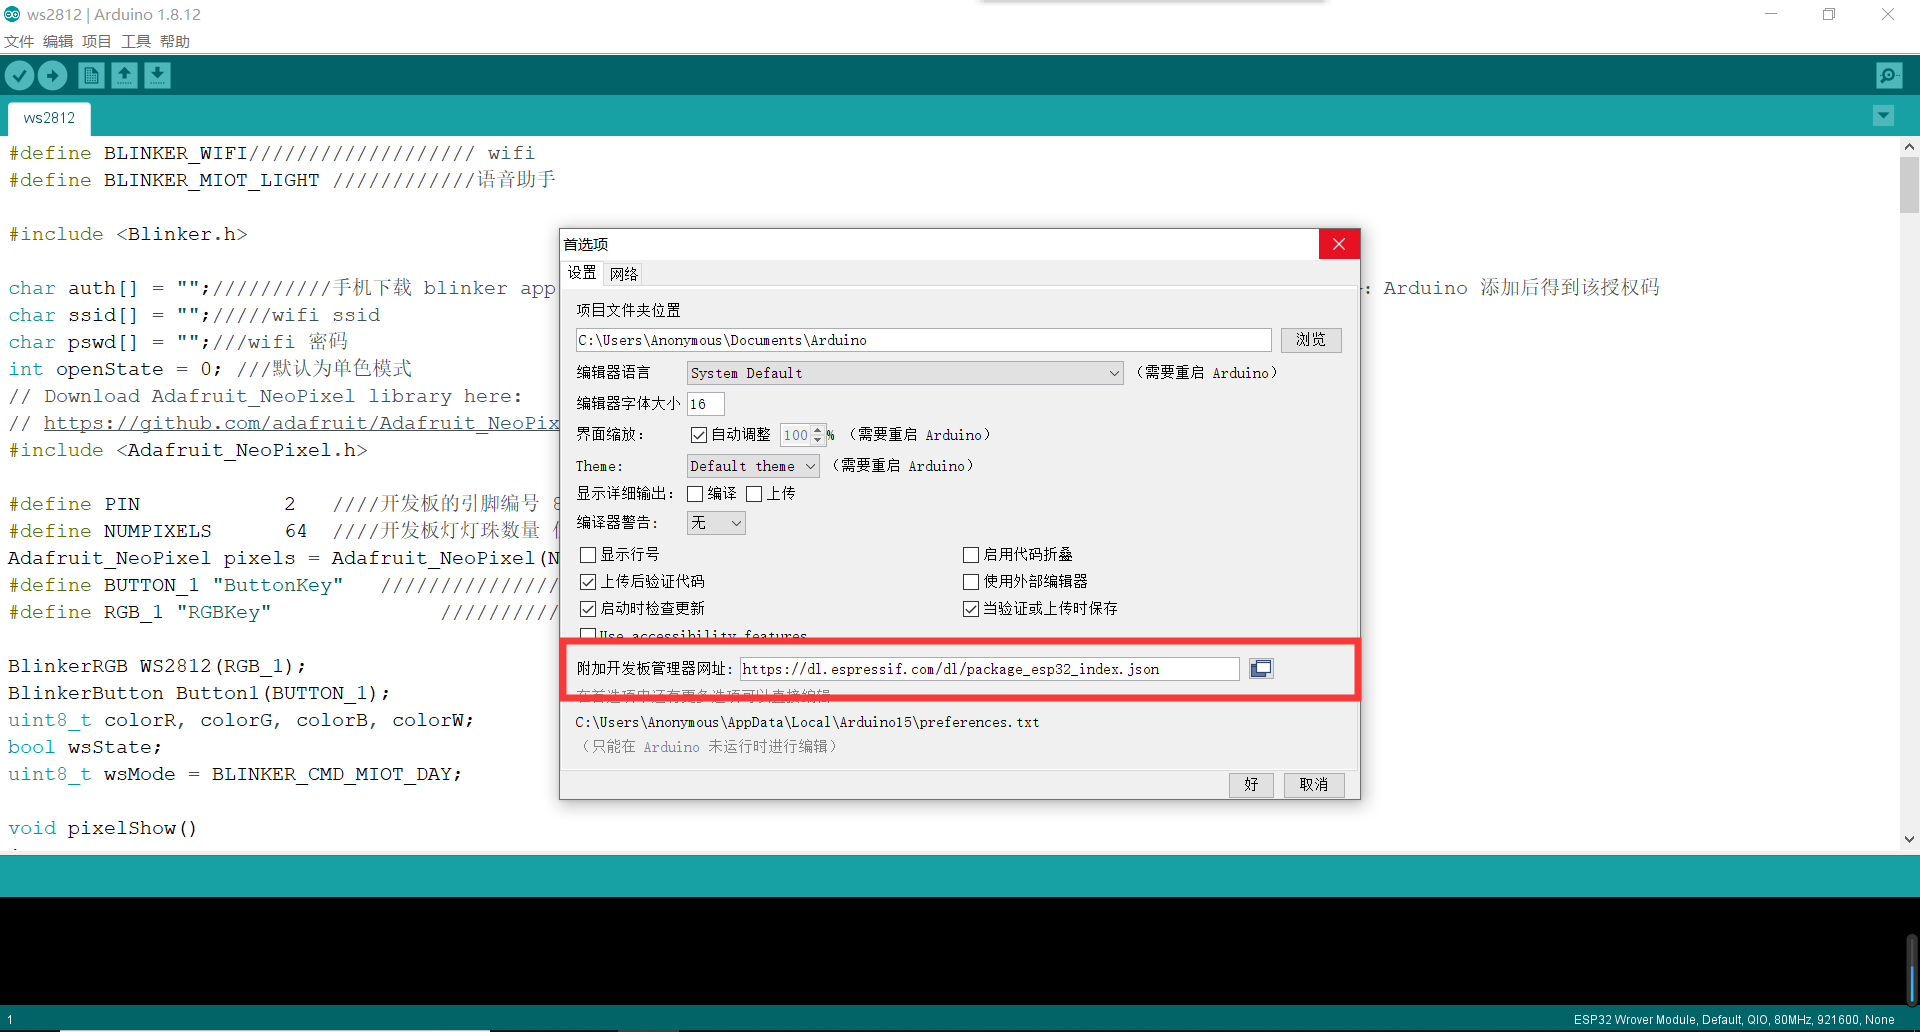Click the board manager URL edit window icon

(1261, 668)
